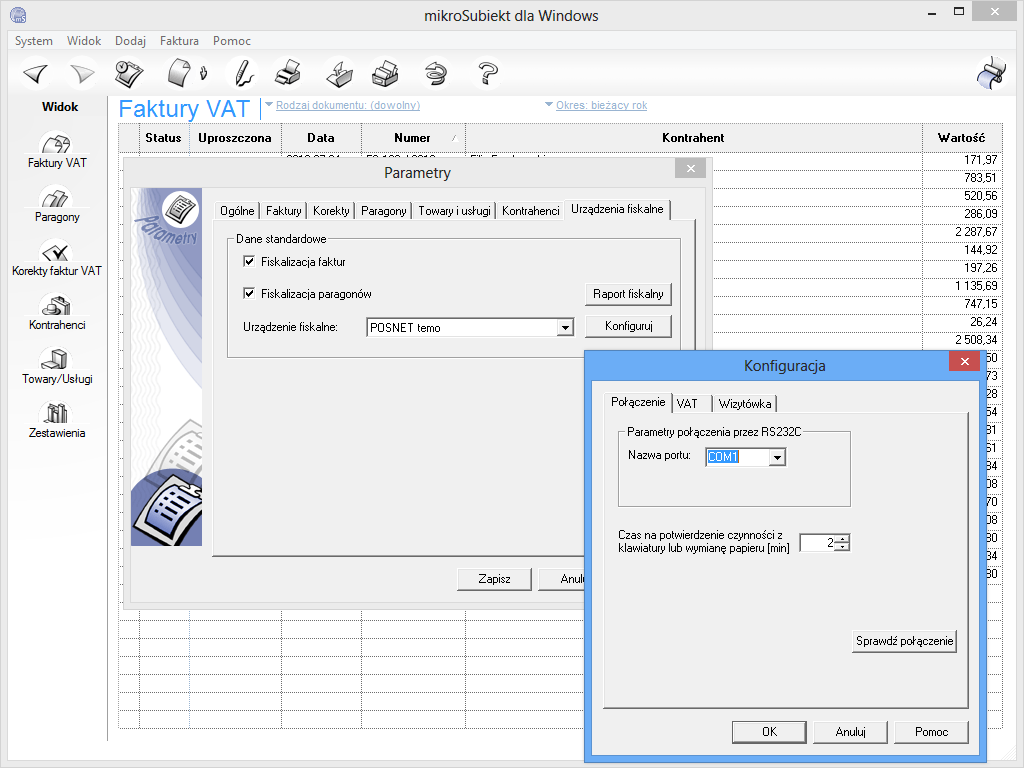Uncheck Fiskalizacja faktur checkbox

pyautogui.click(x=249, y=262)
